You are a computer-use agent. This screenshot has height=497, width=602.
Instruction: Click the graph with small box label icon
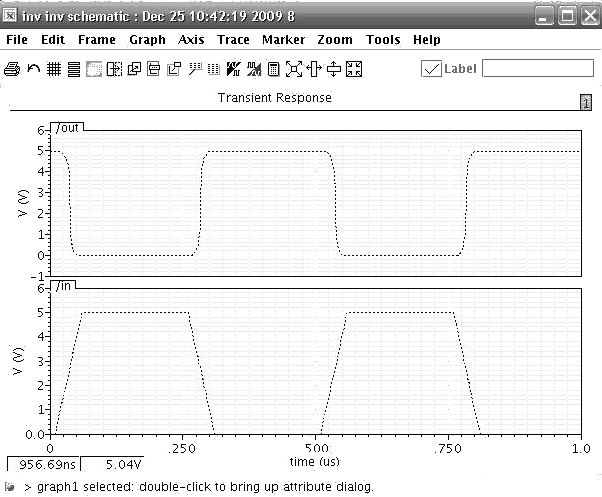click(x=174, y=69)
